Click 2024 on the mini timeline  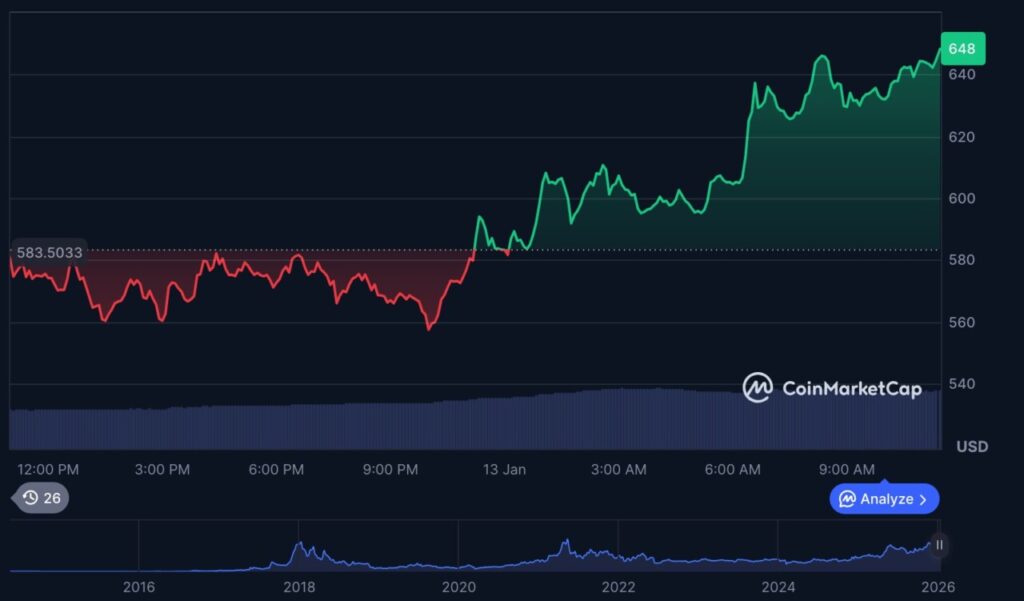point(779,586)
